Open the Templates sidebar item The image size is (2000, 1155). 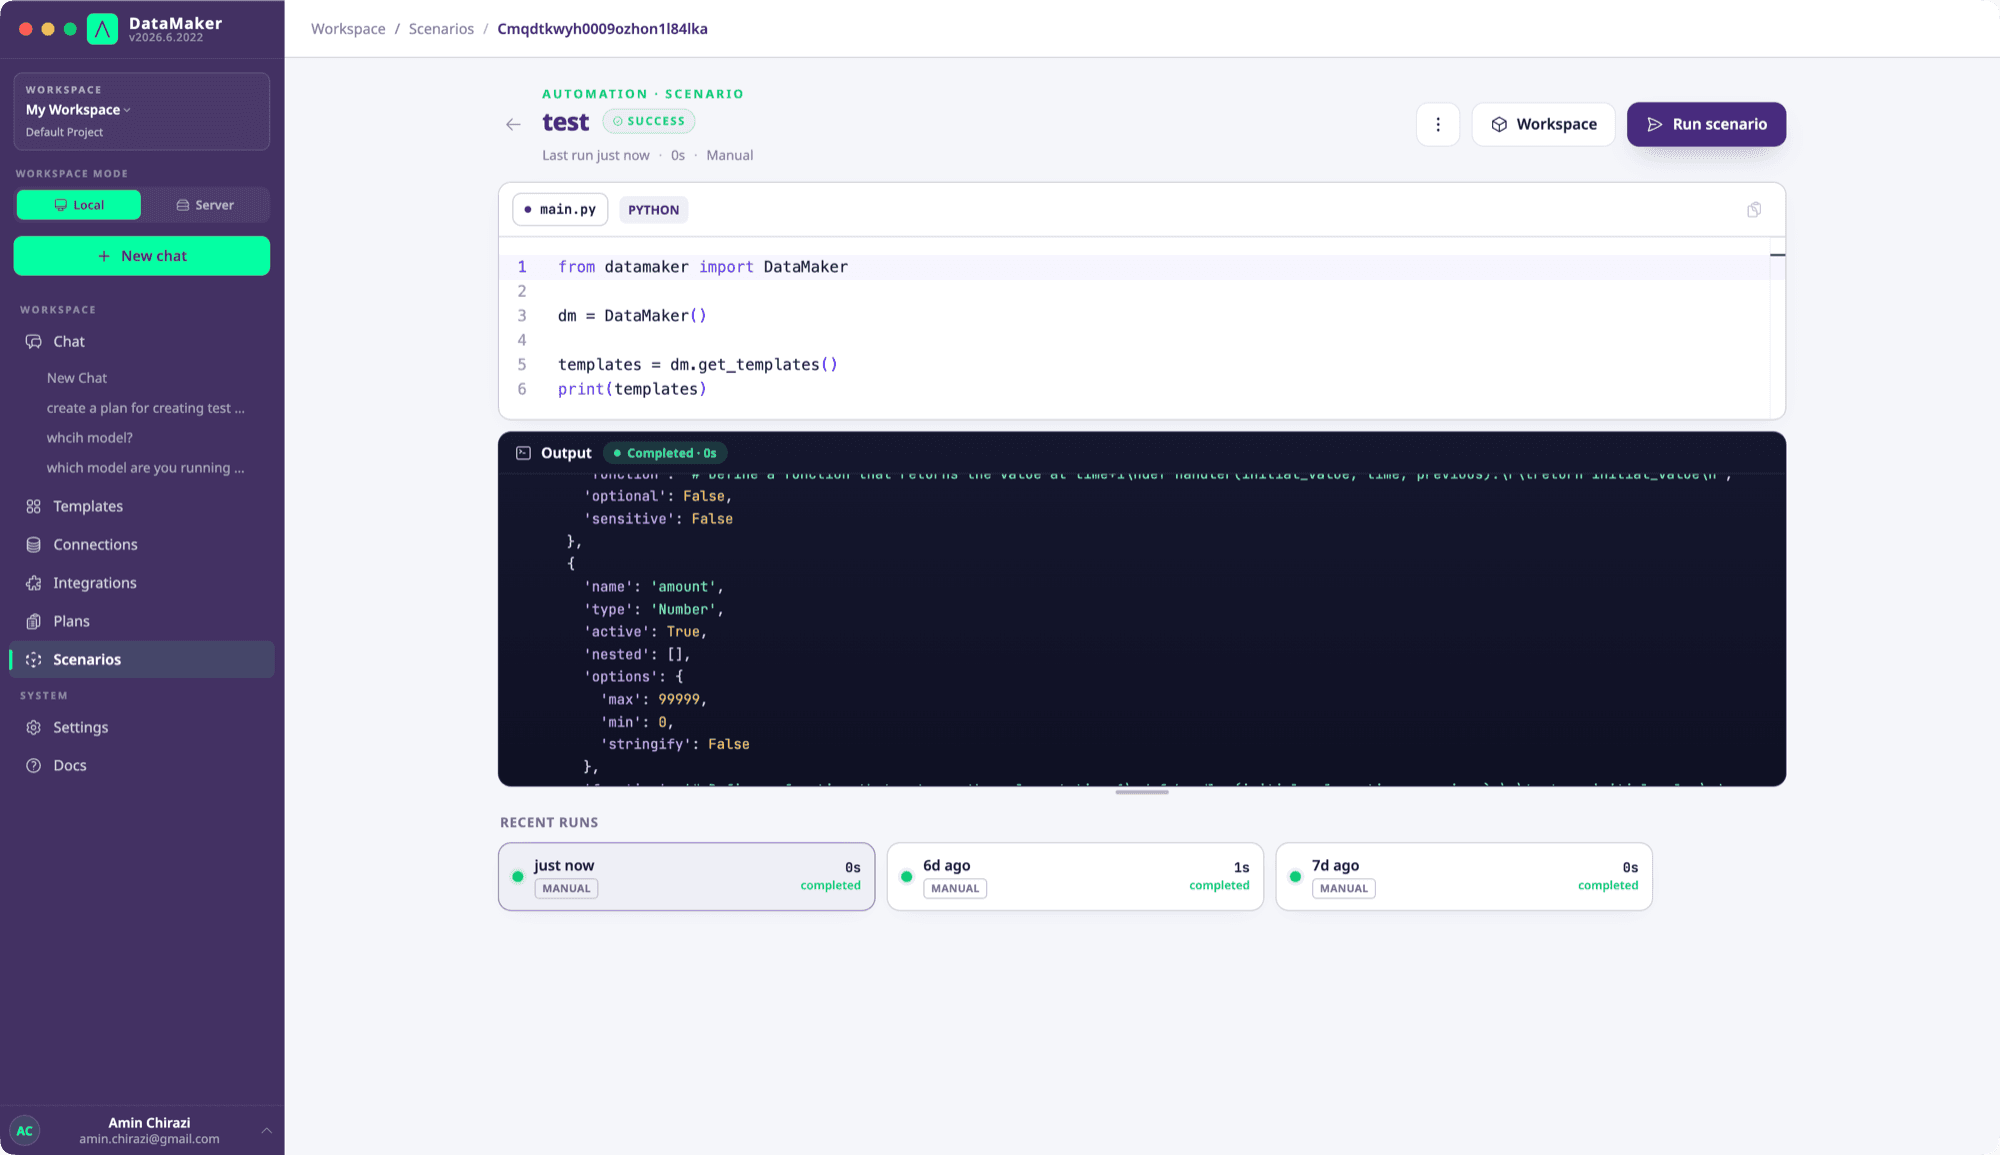coord(142,507)
